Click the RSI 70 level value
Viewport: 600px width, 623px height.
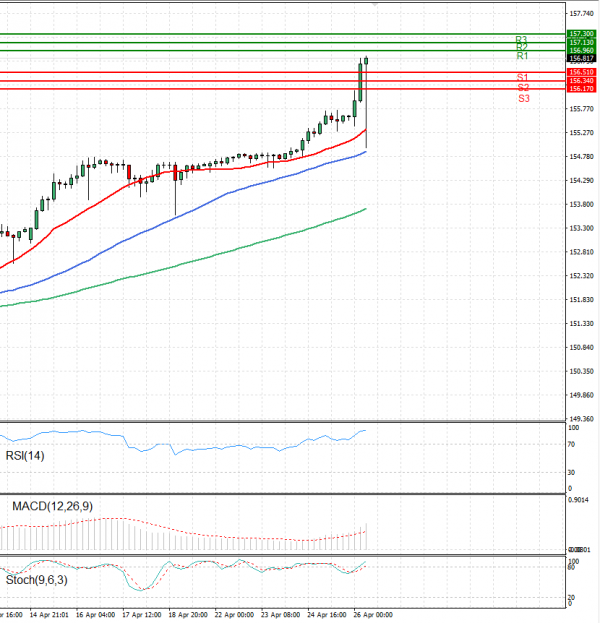(x=571, y=444)
